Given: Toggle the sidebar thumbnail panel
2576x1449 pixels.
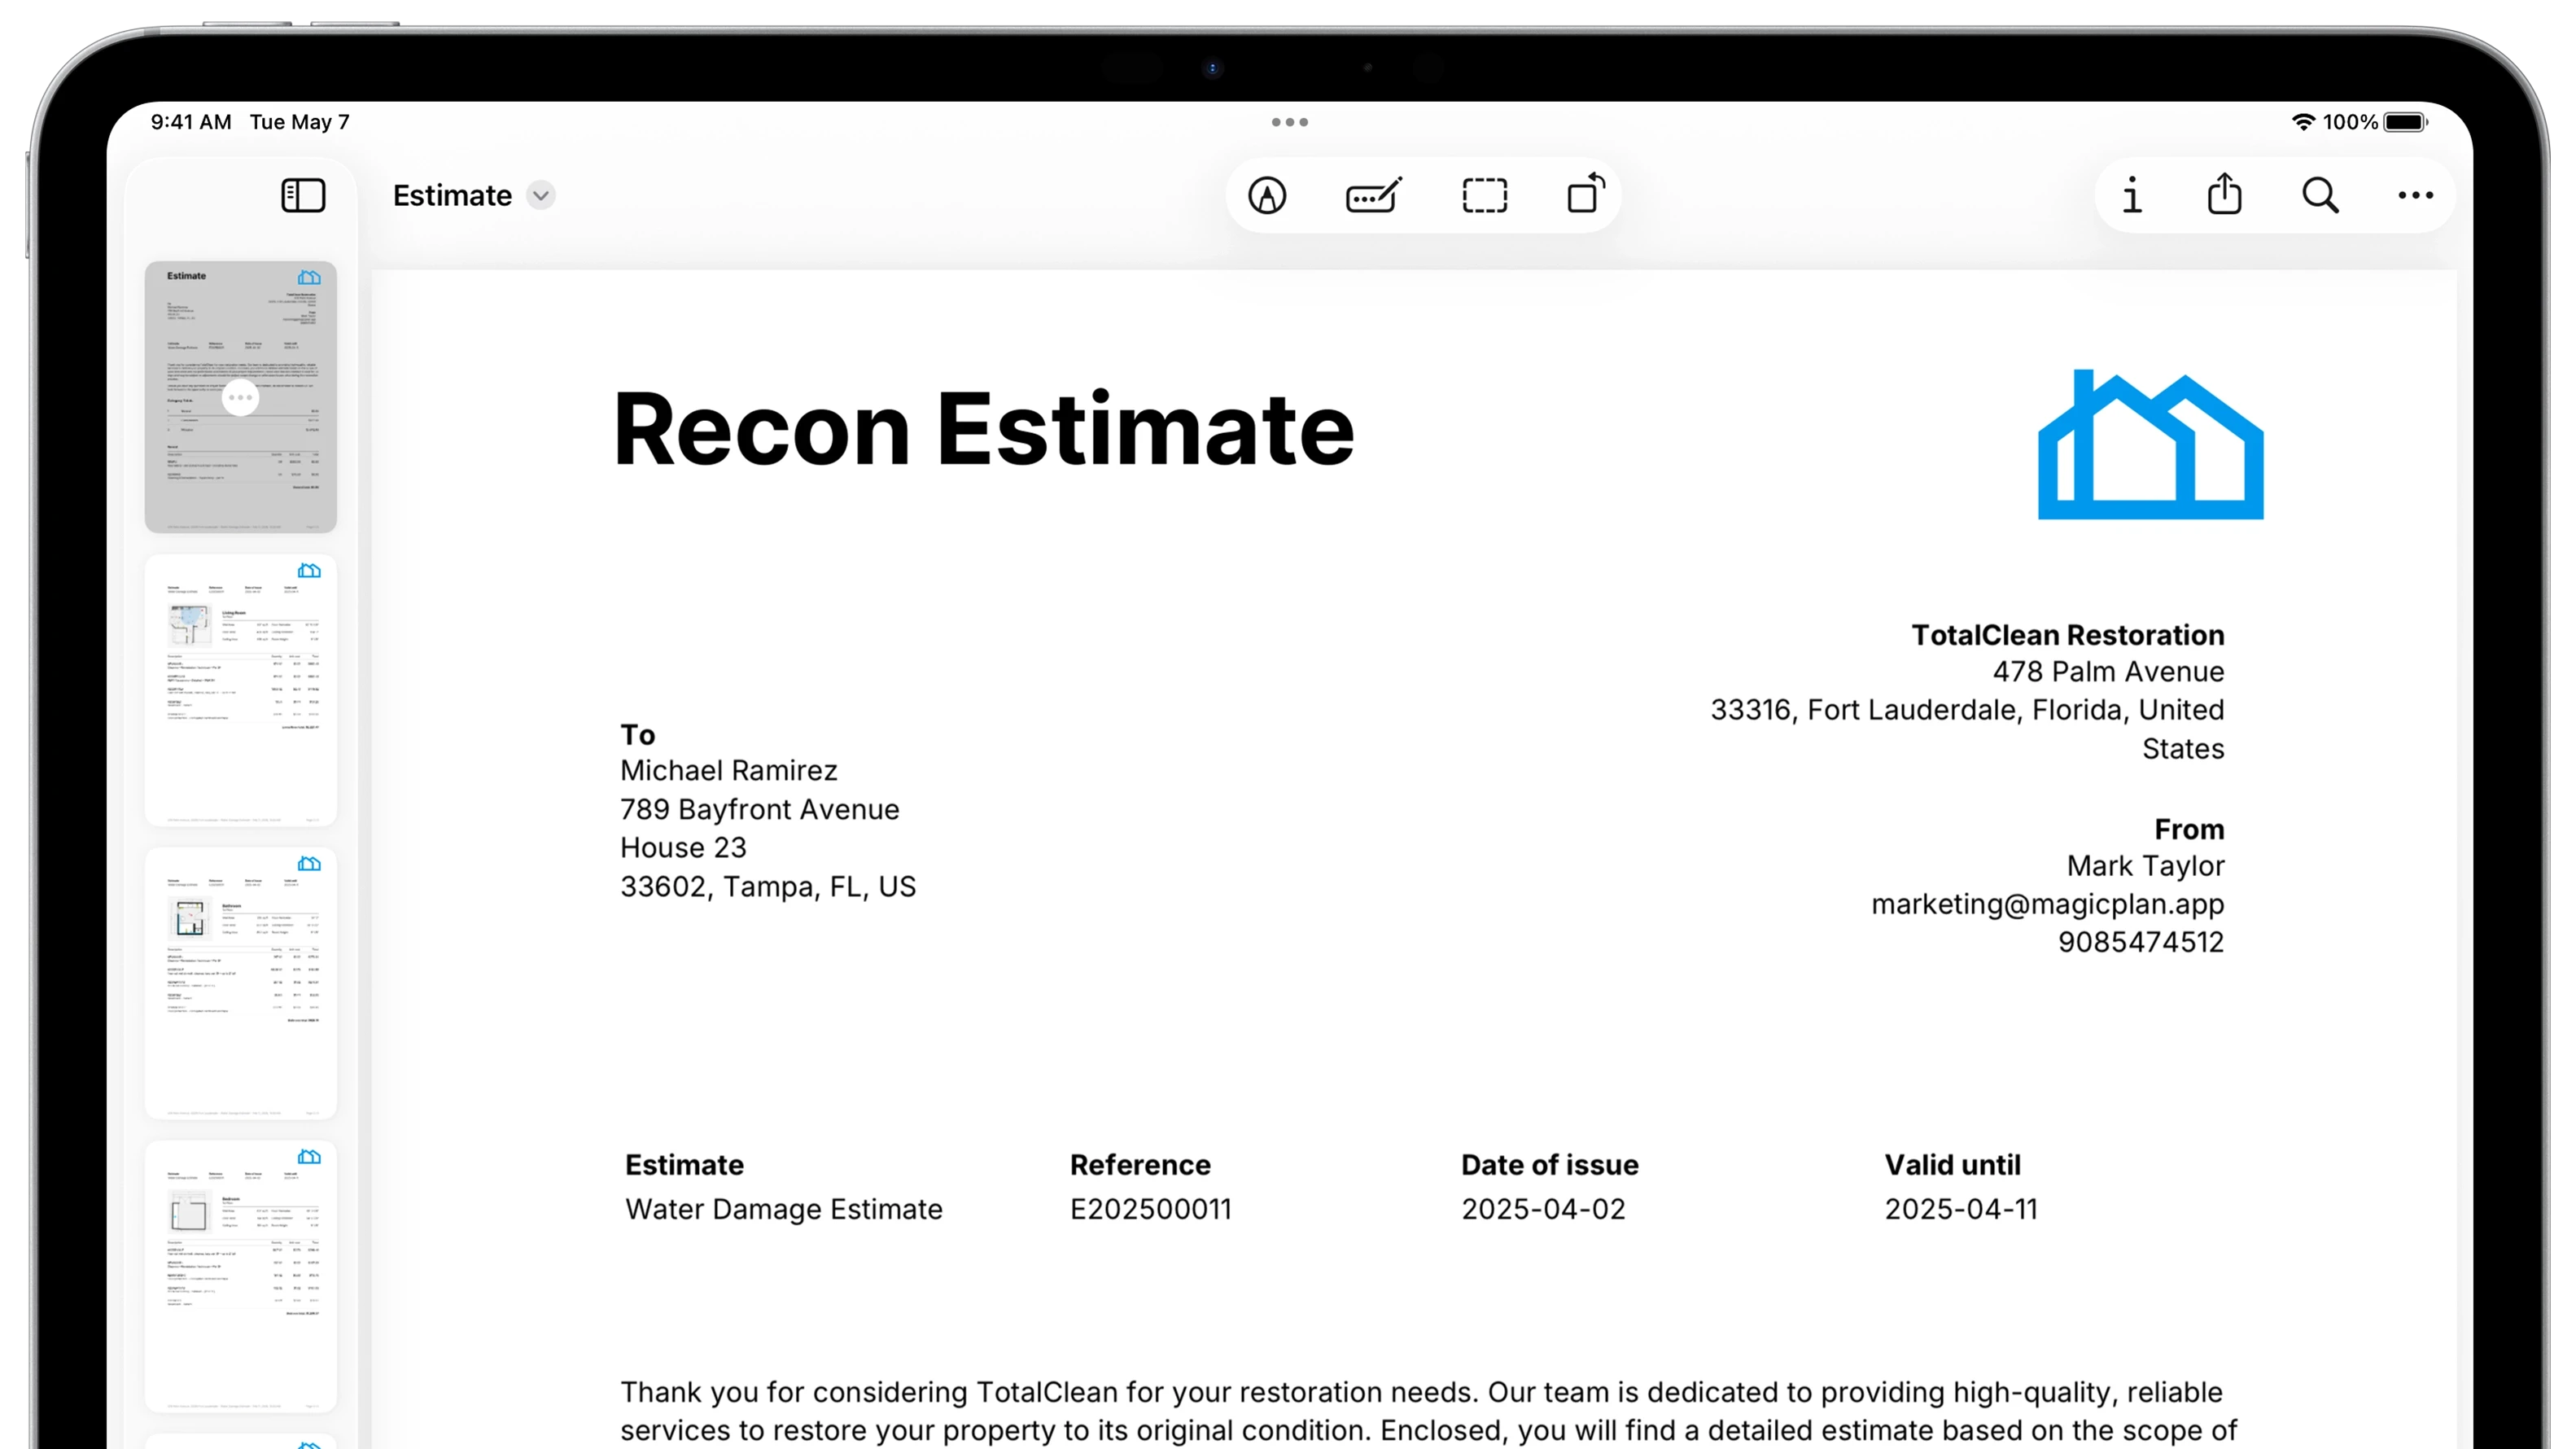Looking at the screenshot, I should [x=303, y=195].
